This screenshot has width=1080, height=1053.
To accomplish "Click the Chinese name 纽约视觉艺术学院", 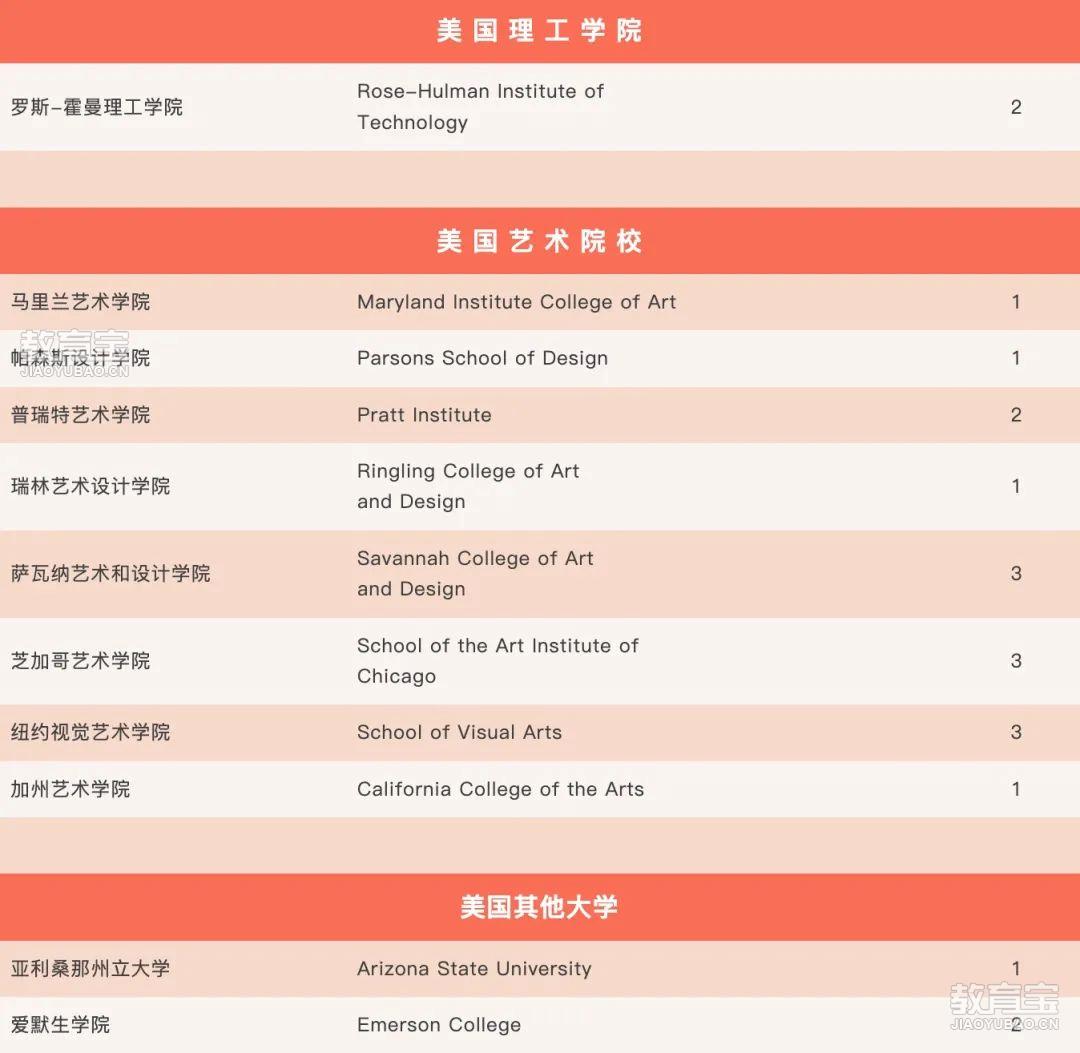I will coord(90,732).
